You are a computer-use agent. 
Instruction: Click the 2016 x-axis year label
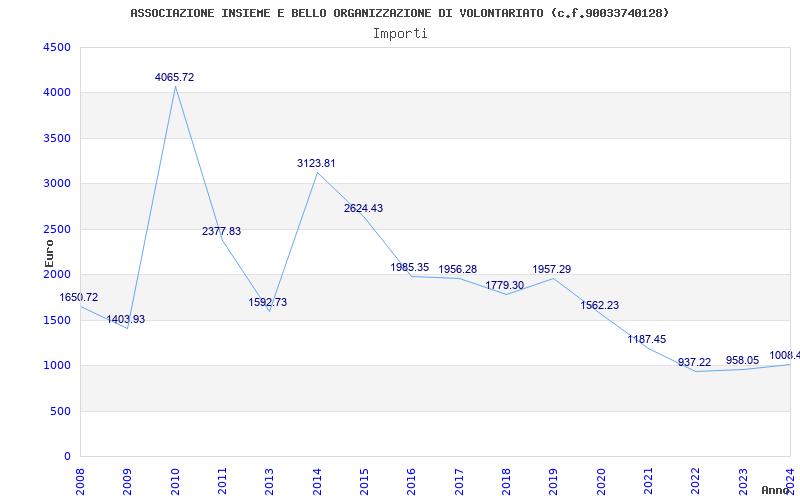[x=411, y=482]
